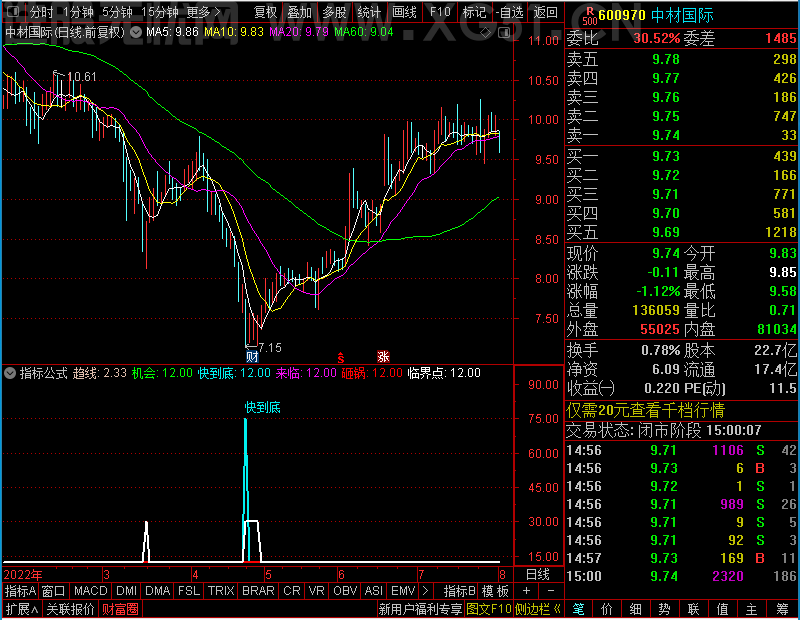Open the F10 company info
The width and height of the screenshot is (800, 620).
(440, 12)
